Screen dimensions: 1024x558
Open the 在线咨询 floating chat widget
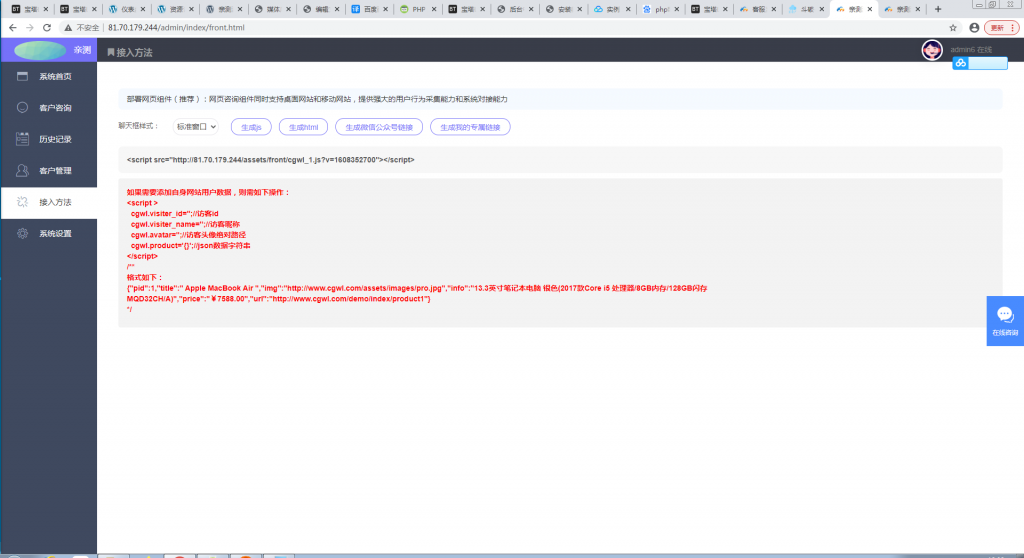pyautogui.click(x=1005, y=320)
